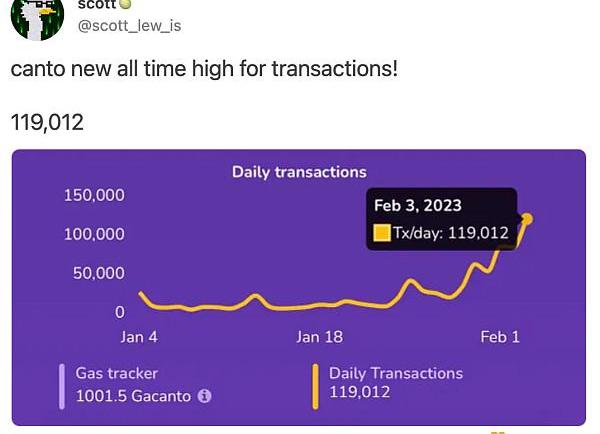This screenshot has width=600, height=434.
Task: Click the info icon beside 1001.5 Gacanto
Action: click(204, 396)
